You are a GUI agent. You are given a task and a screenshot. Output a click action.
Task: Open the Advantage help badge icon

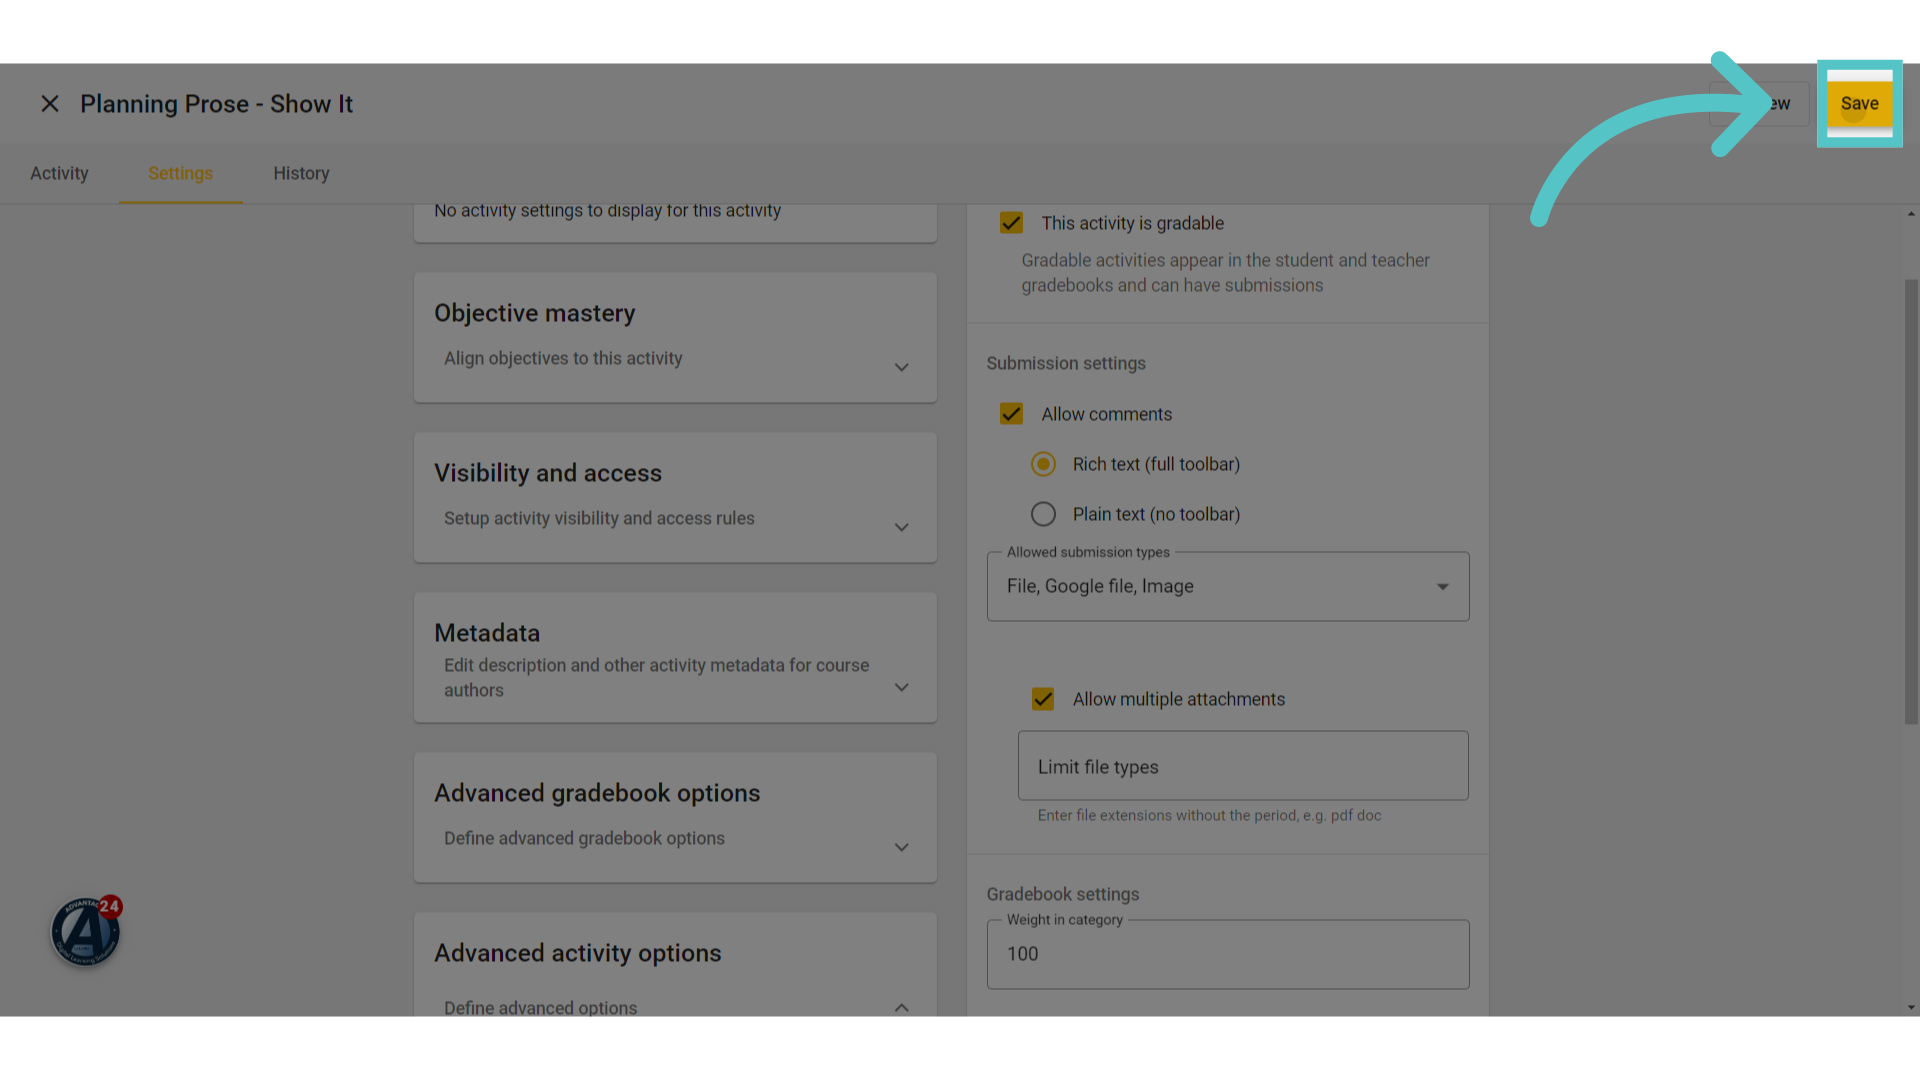coord(86,931)
